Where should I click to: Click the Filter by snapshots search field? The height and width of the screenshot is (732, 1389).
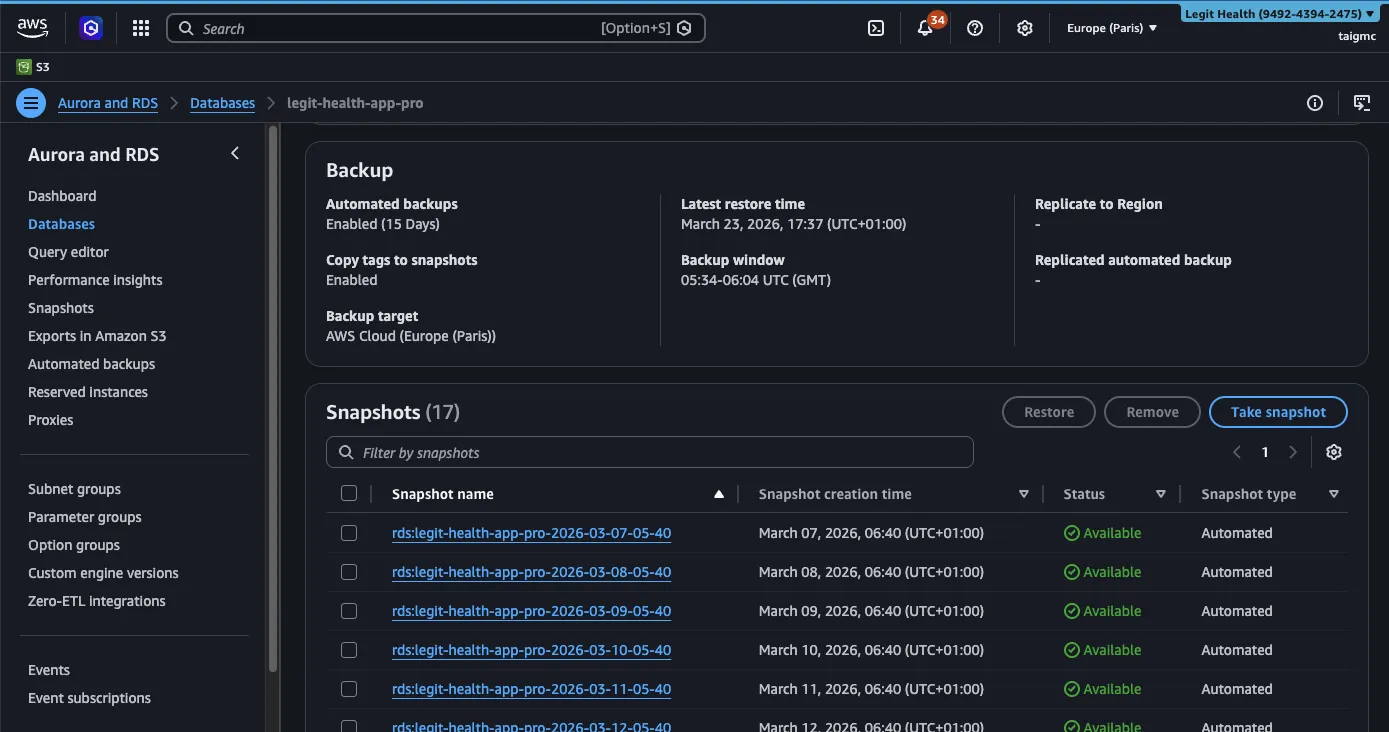(649, 452)
